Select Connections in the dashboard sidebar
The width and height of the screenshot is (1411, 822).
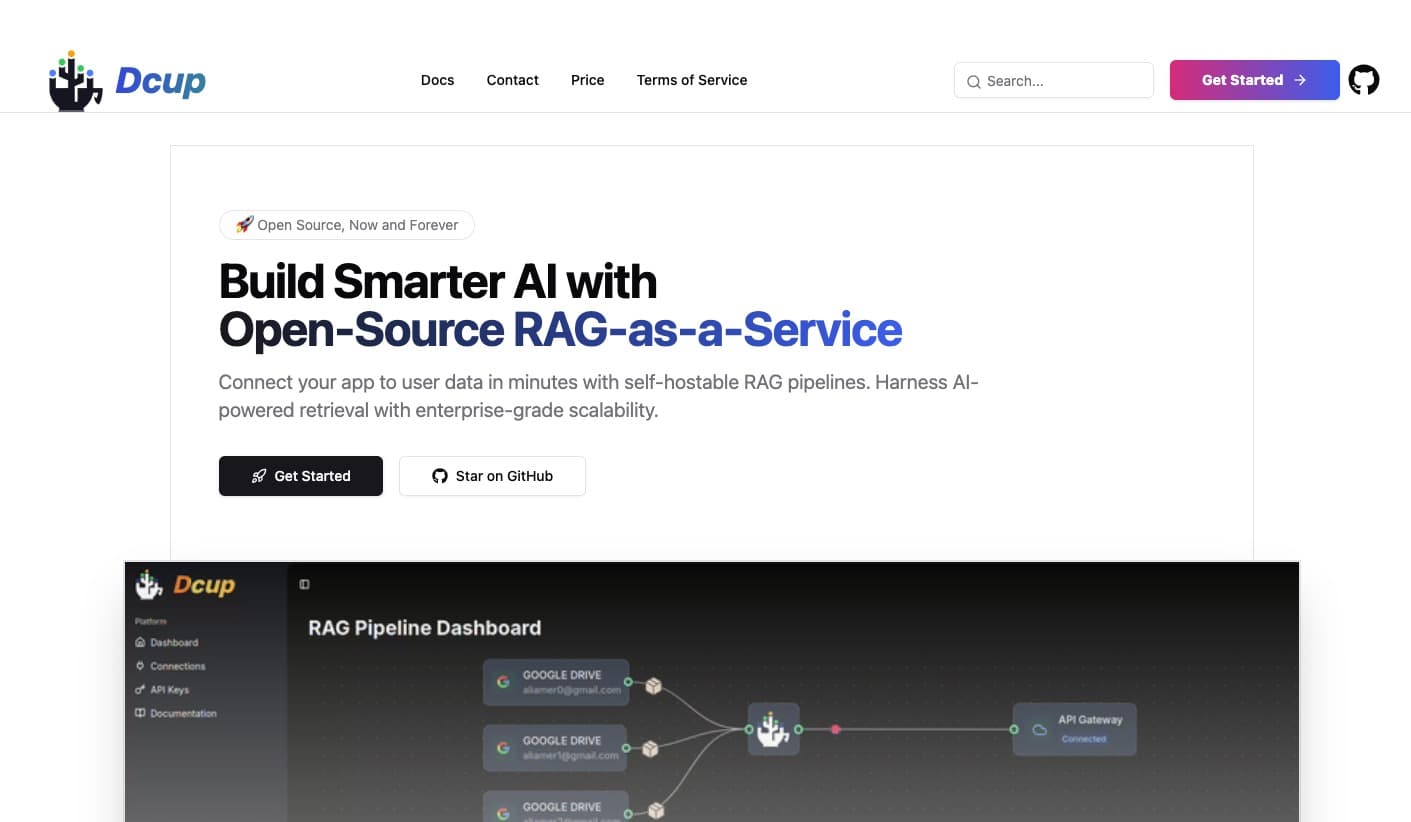tap(177, 666)
